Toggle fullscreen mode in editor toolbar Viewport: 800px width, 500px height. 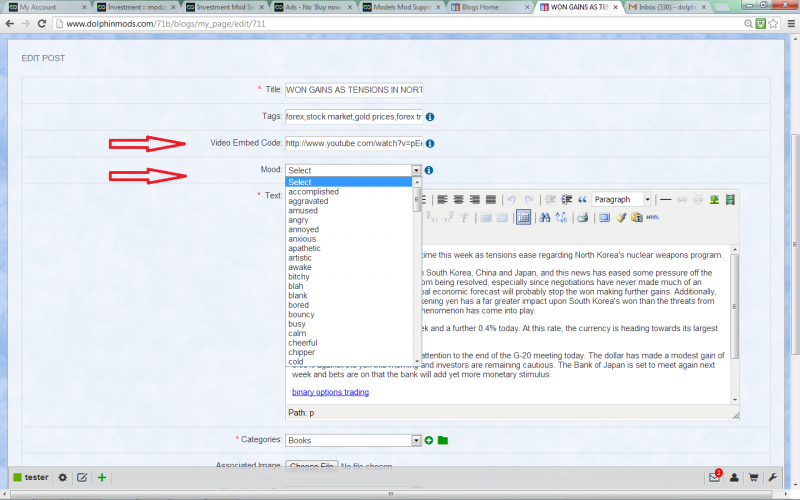(605, 217)
